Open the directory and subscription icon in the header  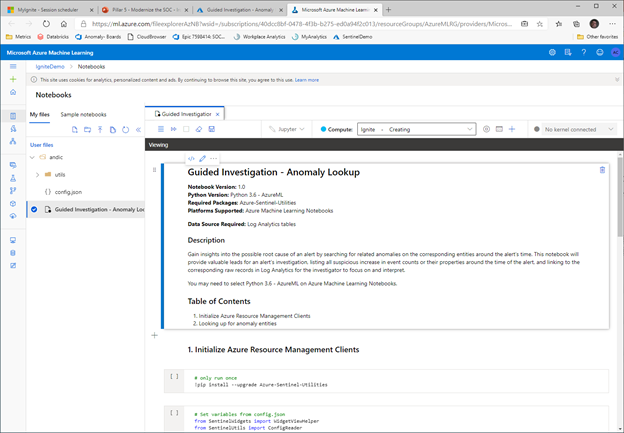pos(568,52)
